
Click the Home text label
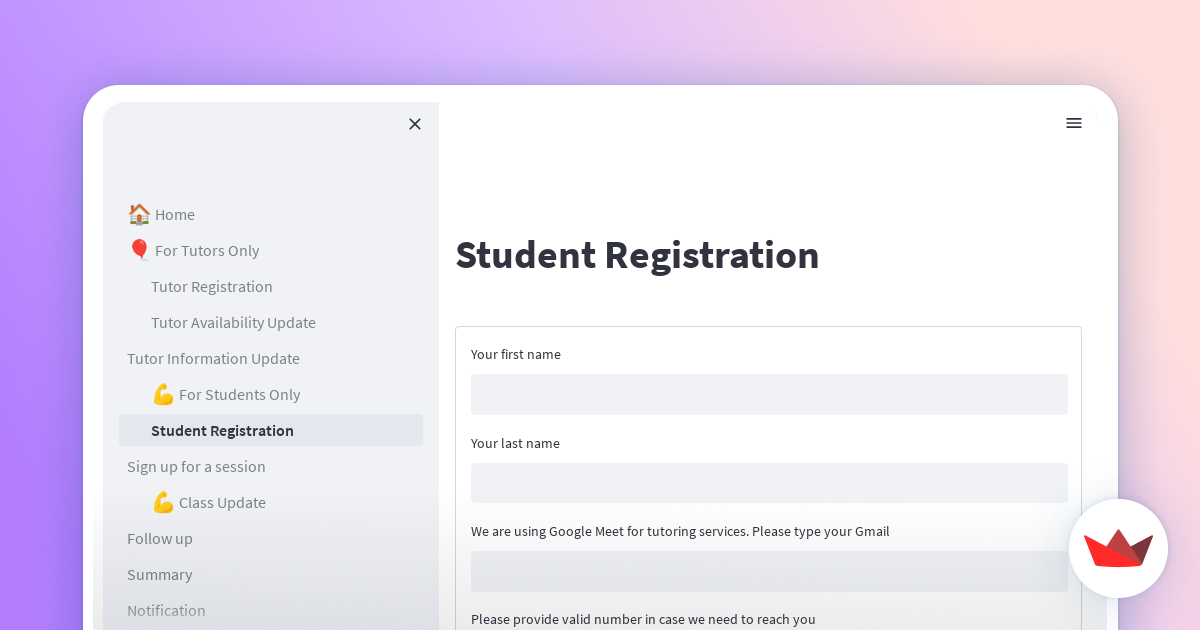coord(175,214)
